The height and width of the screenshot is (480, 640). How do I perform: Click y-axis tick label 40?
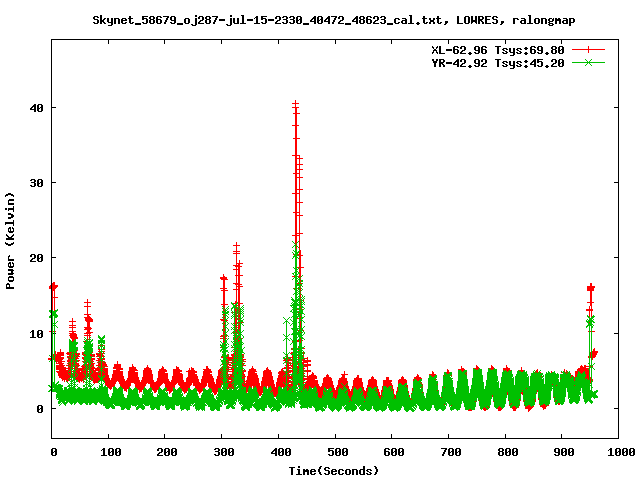[x=37, y=108]
